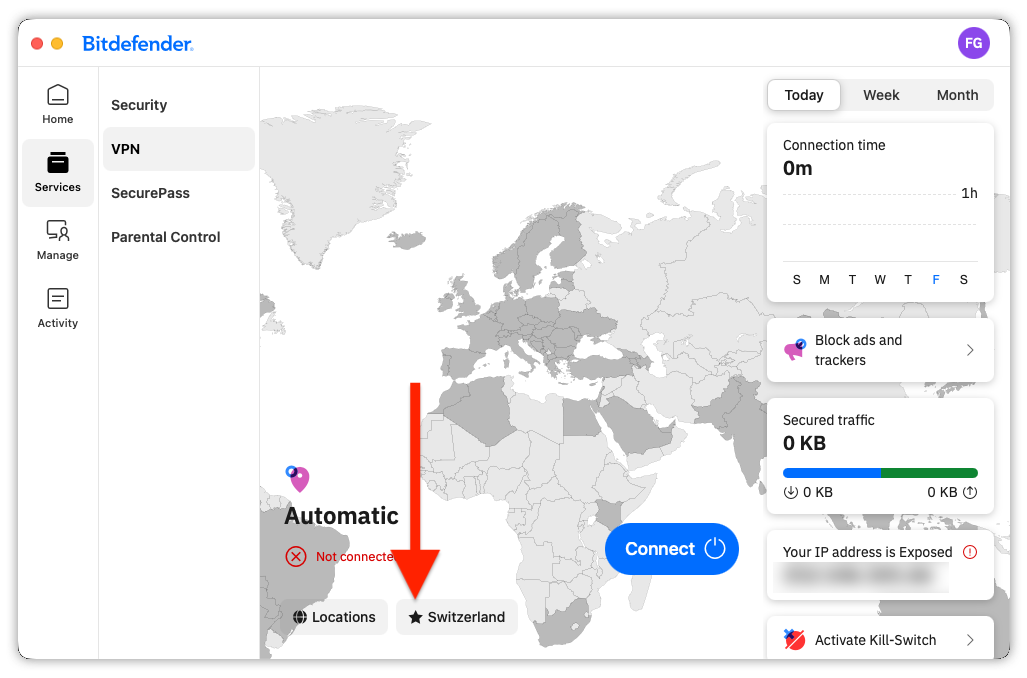Click the Bitdefender logo
The image size is (1027, 678).
click(x=138, y=43)
